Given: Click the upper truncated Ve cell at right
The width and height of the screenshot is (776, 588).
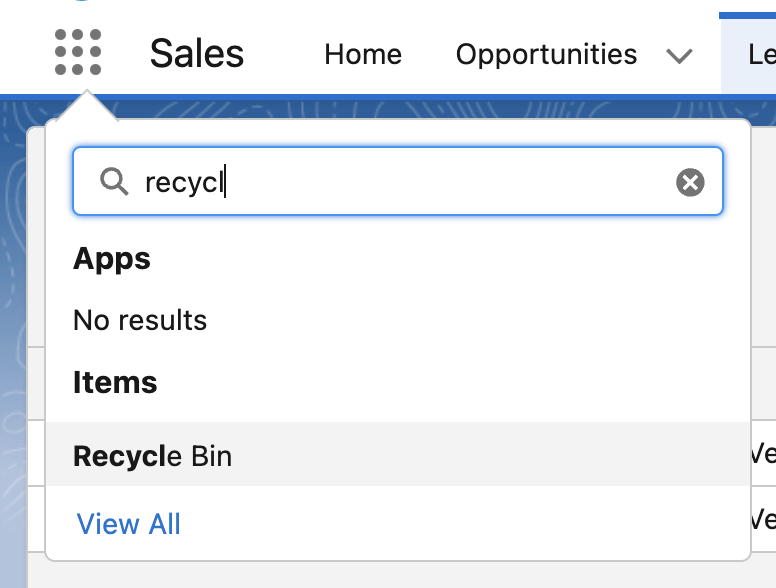Looking at the screenshot, I should coord(763,453).
